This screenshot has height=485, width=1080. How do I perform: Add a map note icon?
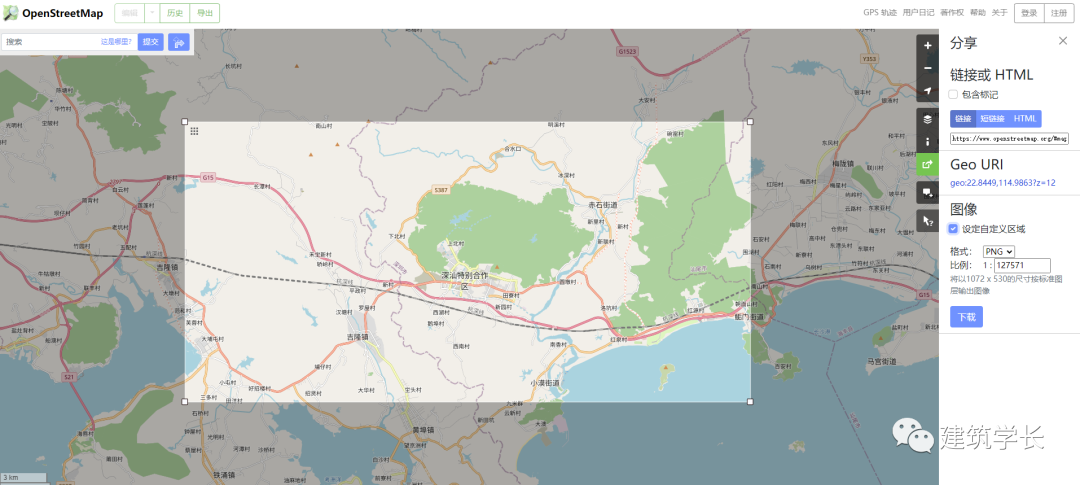coord(927,192)
